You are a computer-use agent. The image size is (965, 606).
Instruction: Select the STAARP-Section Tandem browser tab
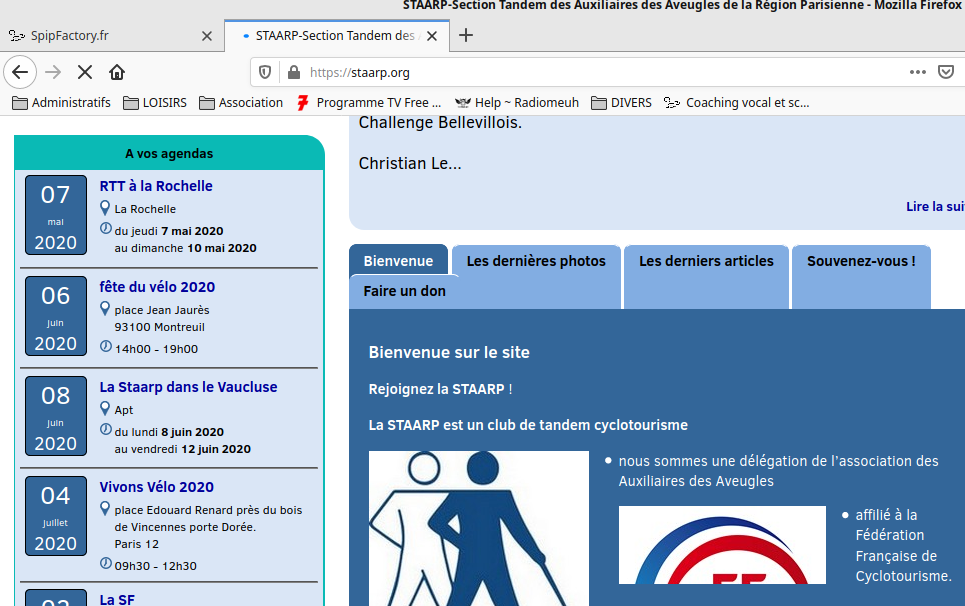[x=337, y=36]
